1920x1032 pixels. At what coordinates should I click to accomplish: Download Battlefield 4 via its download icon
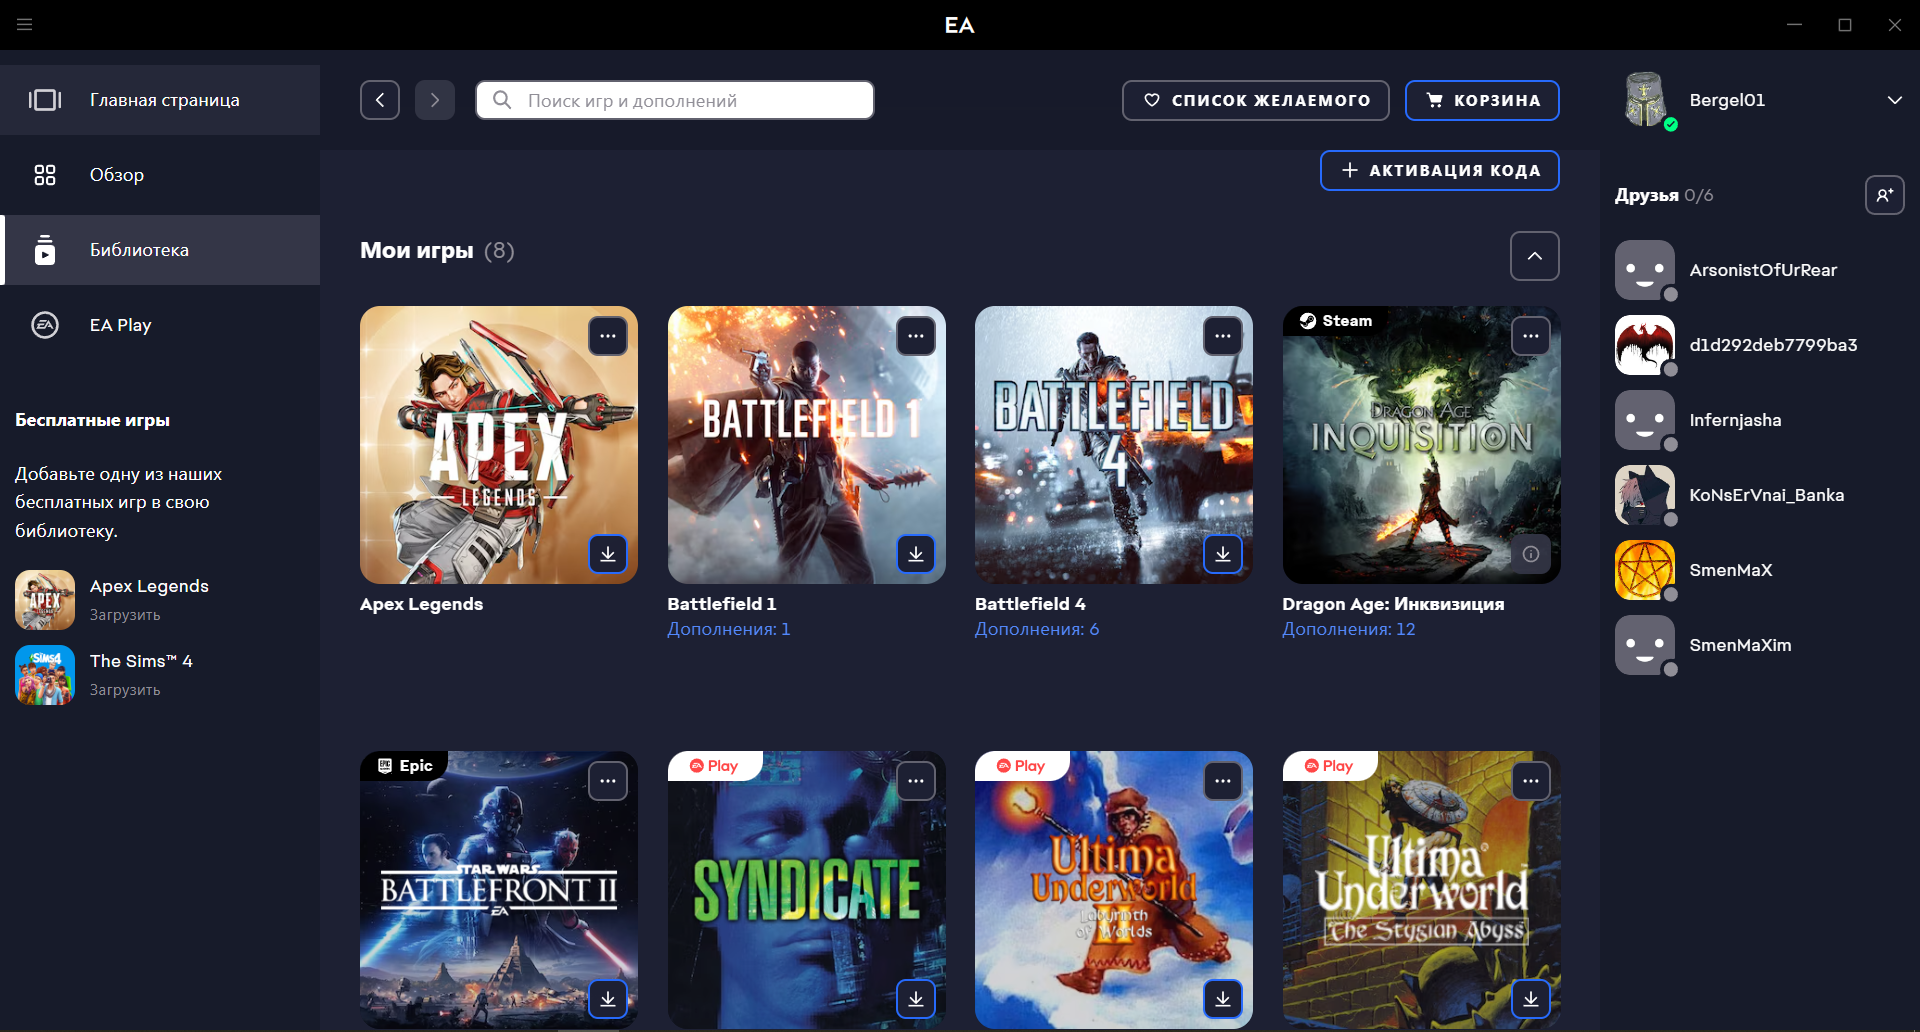(x=1223, y=554)
